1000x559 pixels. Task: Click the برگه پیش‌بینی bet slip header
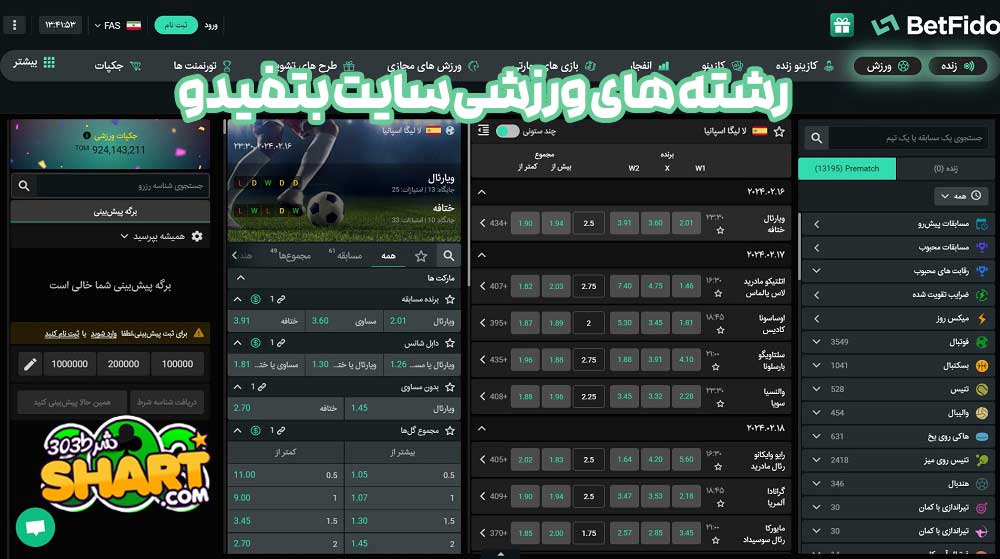pos(110,211)
